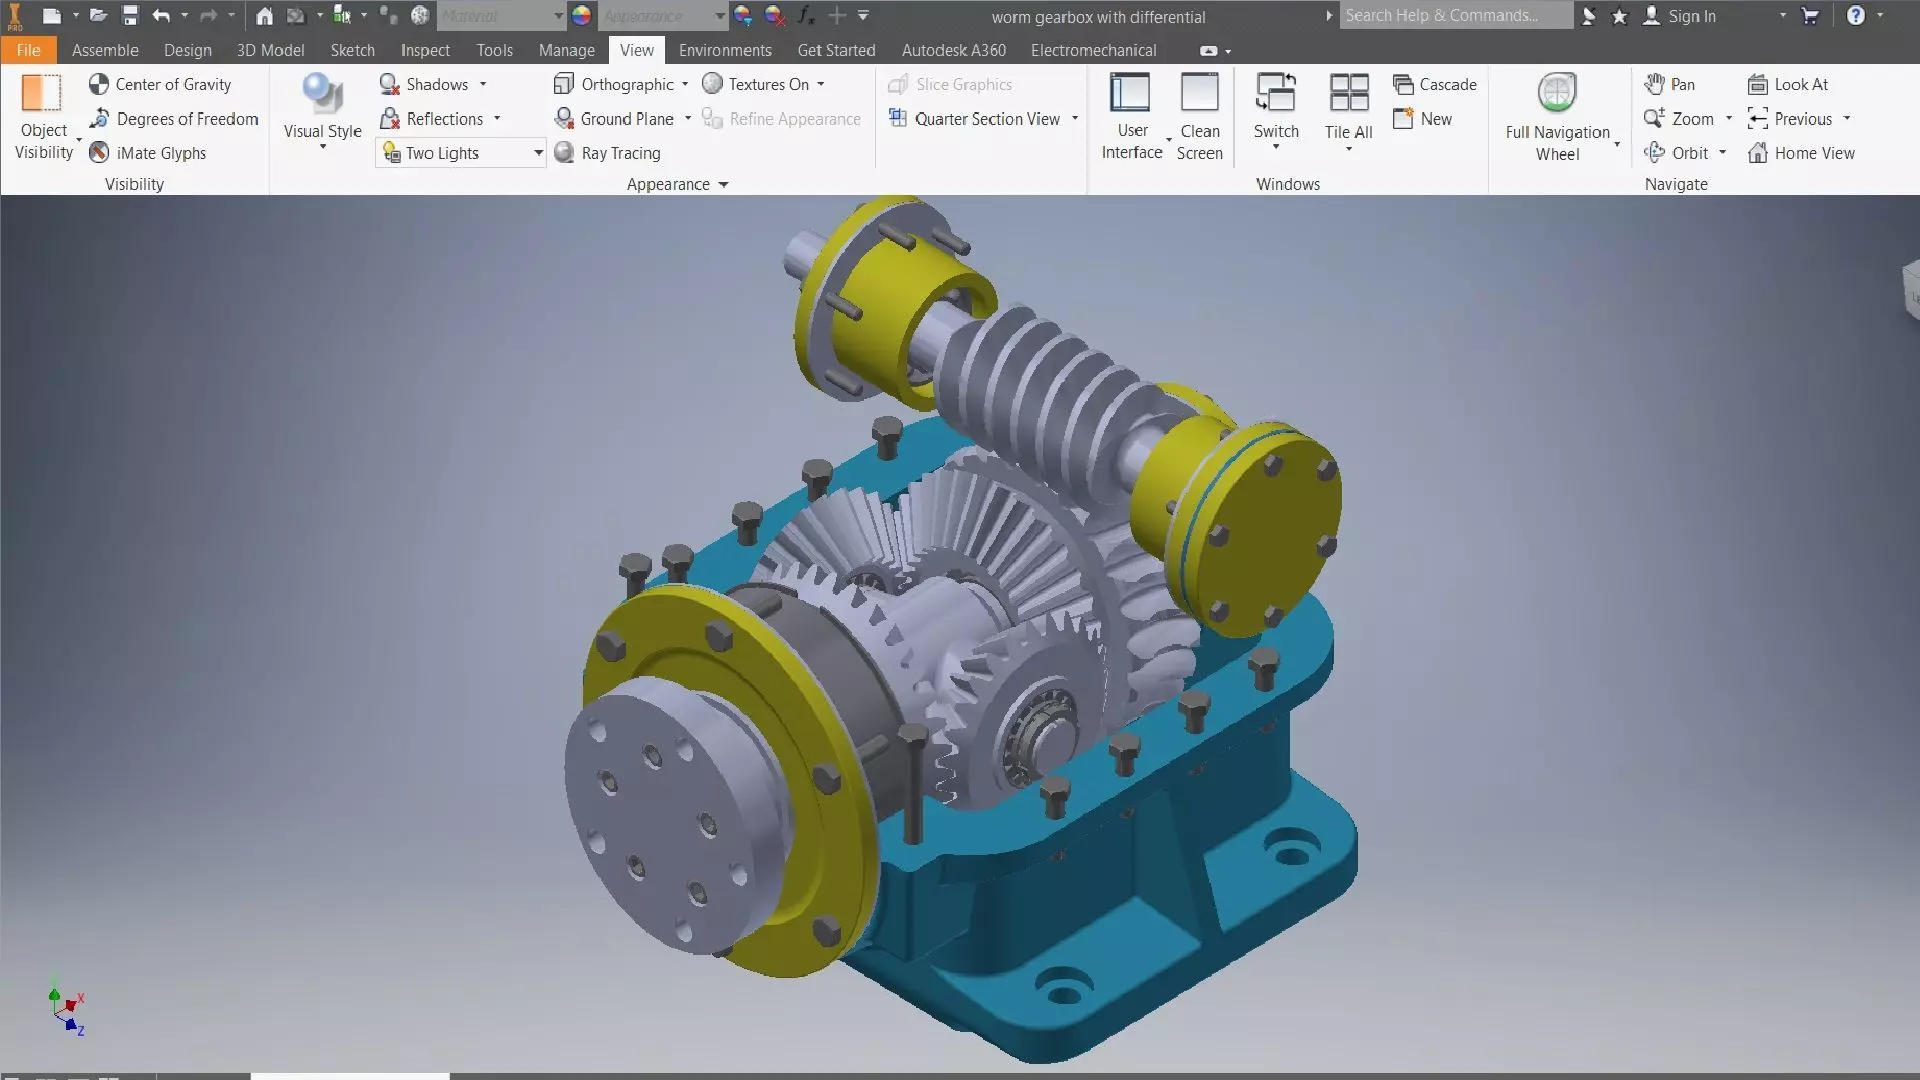Open the Two Lights lighting dropdown
Viewport: 1920px width, 1080px height.
538,153
